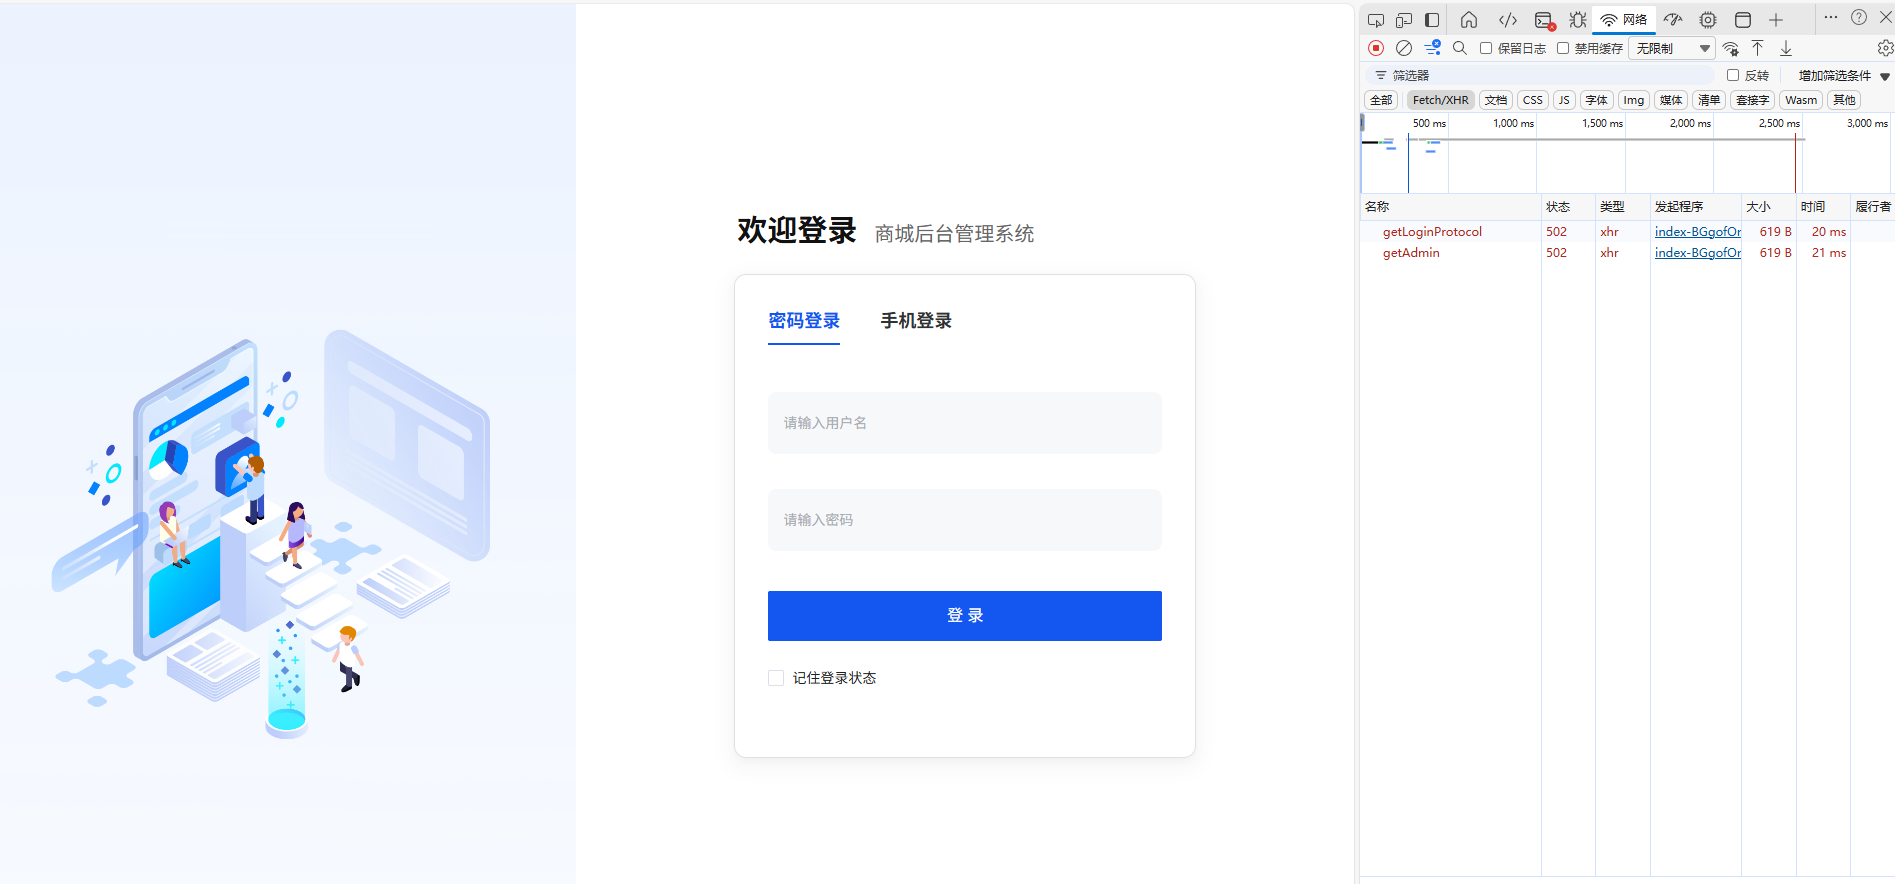Switch to the 手机登录 tab

916,321
